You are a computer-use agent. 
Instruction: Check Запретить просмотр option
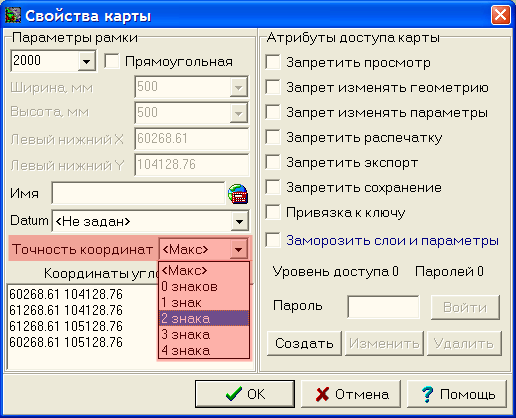[x=273, y=62]
